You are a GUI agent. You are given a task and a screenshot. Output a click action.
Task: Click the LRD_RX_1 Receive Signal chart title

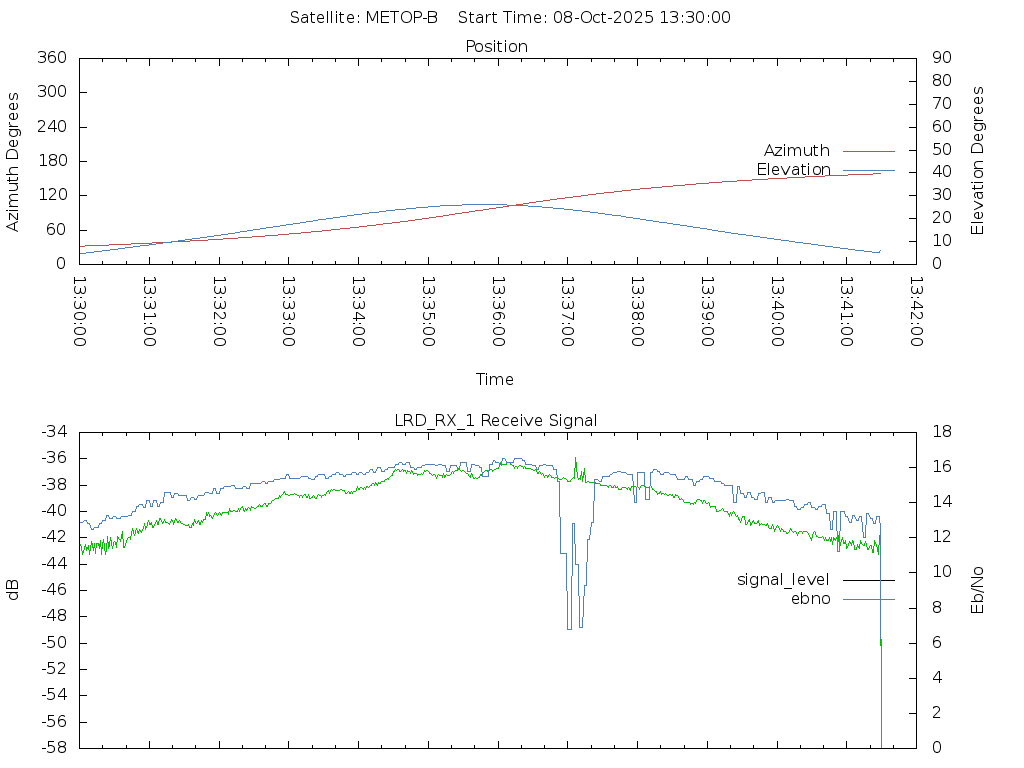pos(496,421)
